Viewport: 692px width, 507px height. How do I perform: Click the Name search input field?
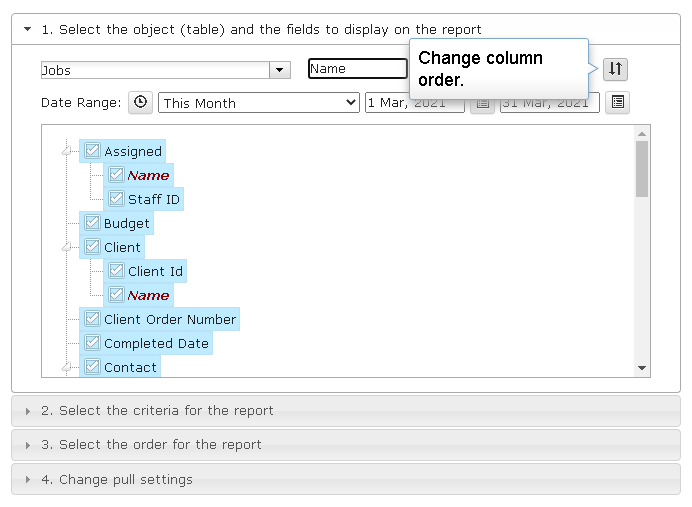click(x=357, y=69)
